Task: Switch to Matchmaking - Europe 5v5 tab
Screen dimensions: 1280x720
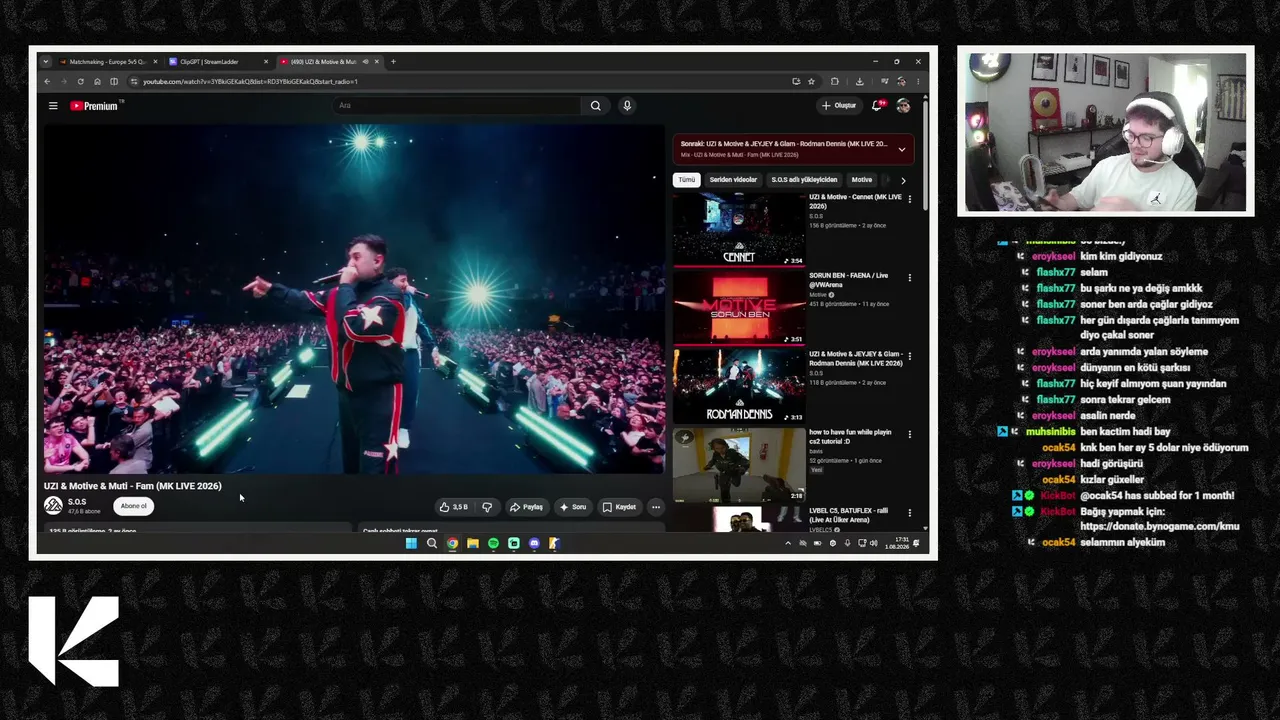Action: coord(108,62)
